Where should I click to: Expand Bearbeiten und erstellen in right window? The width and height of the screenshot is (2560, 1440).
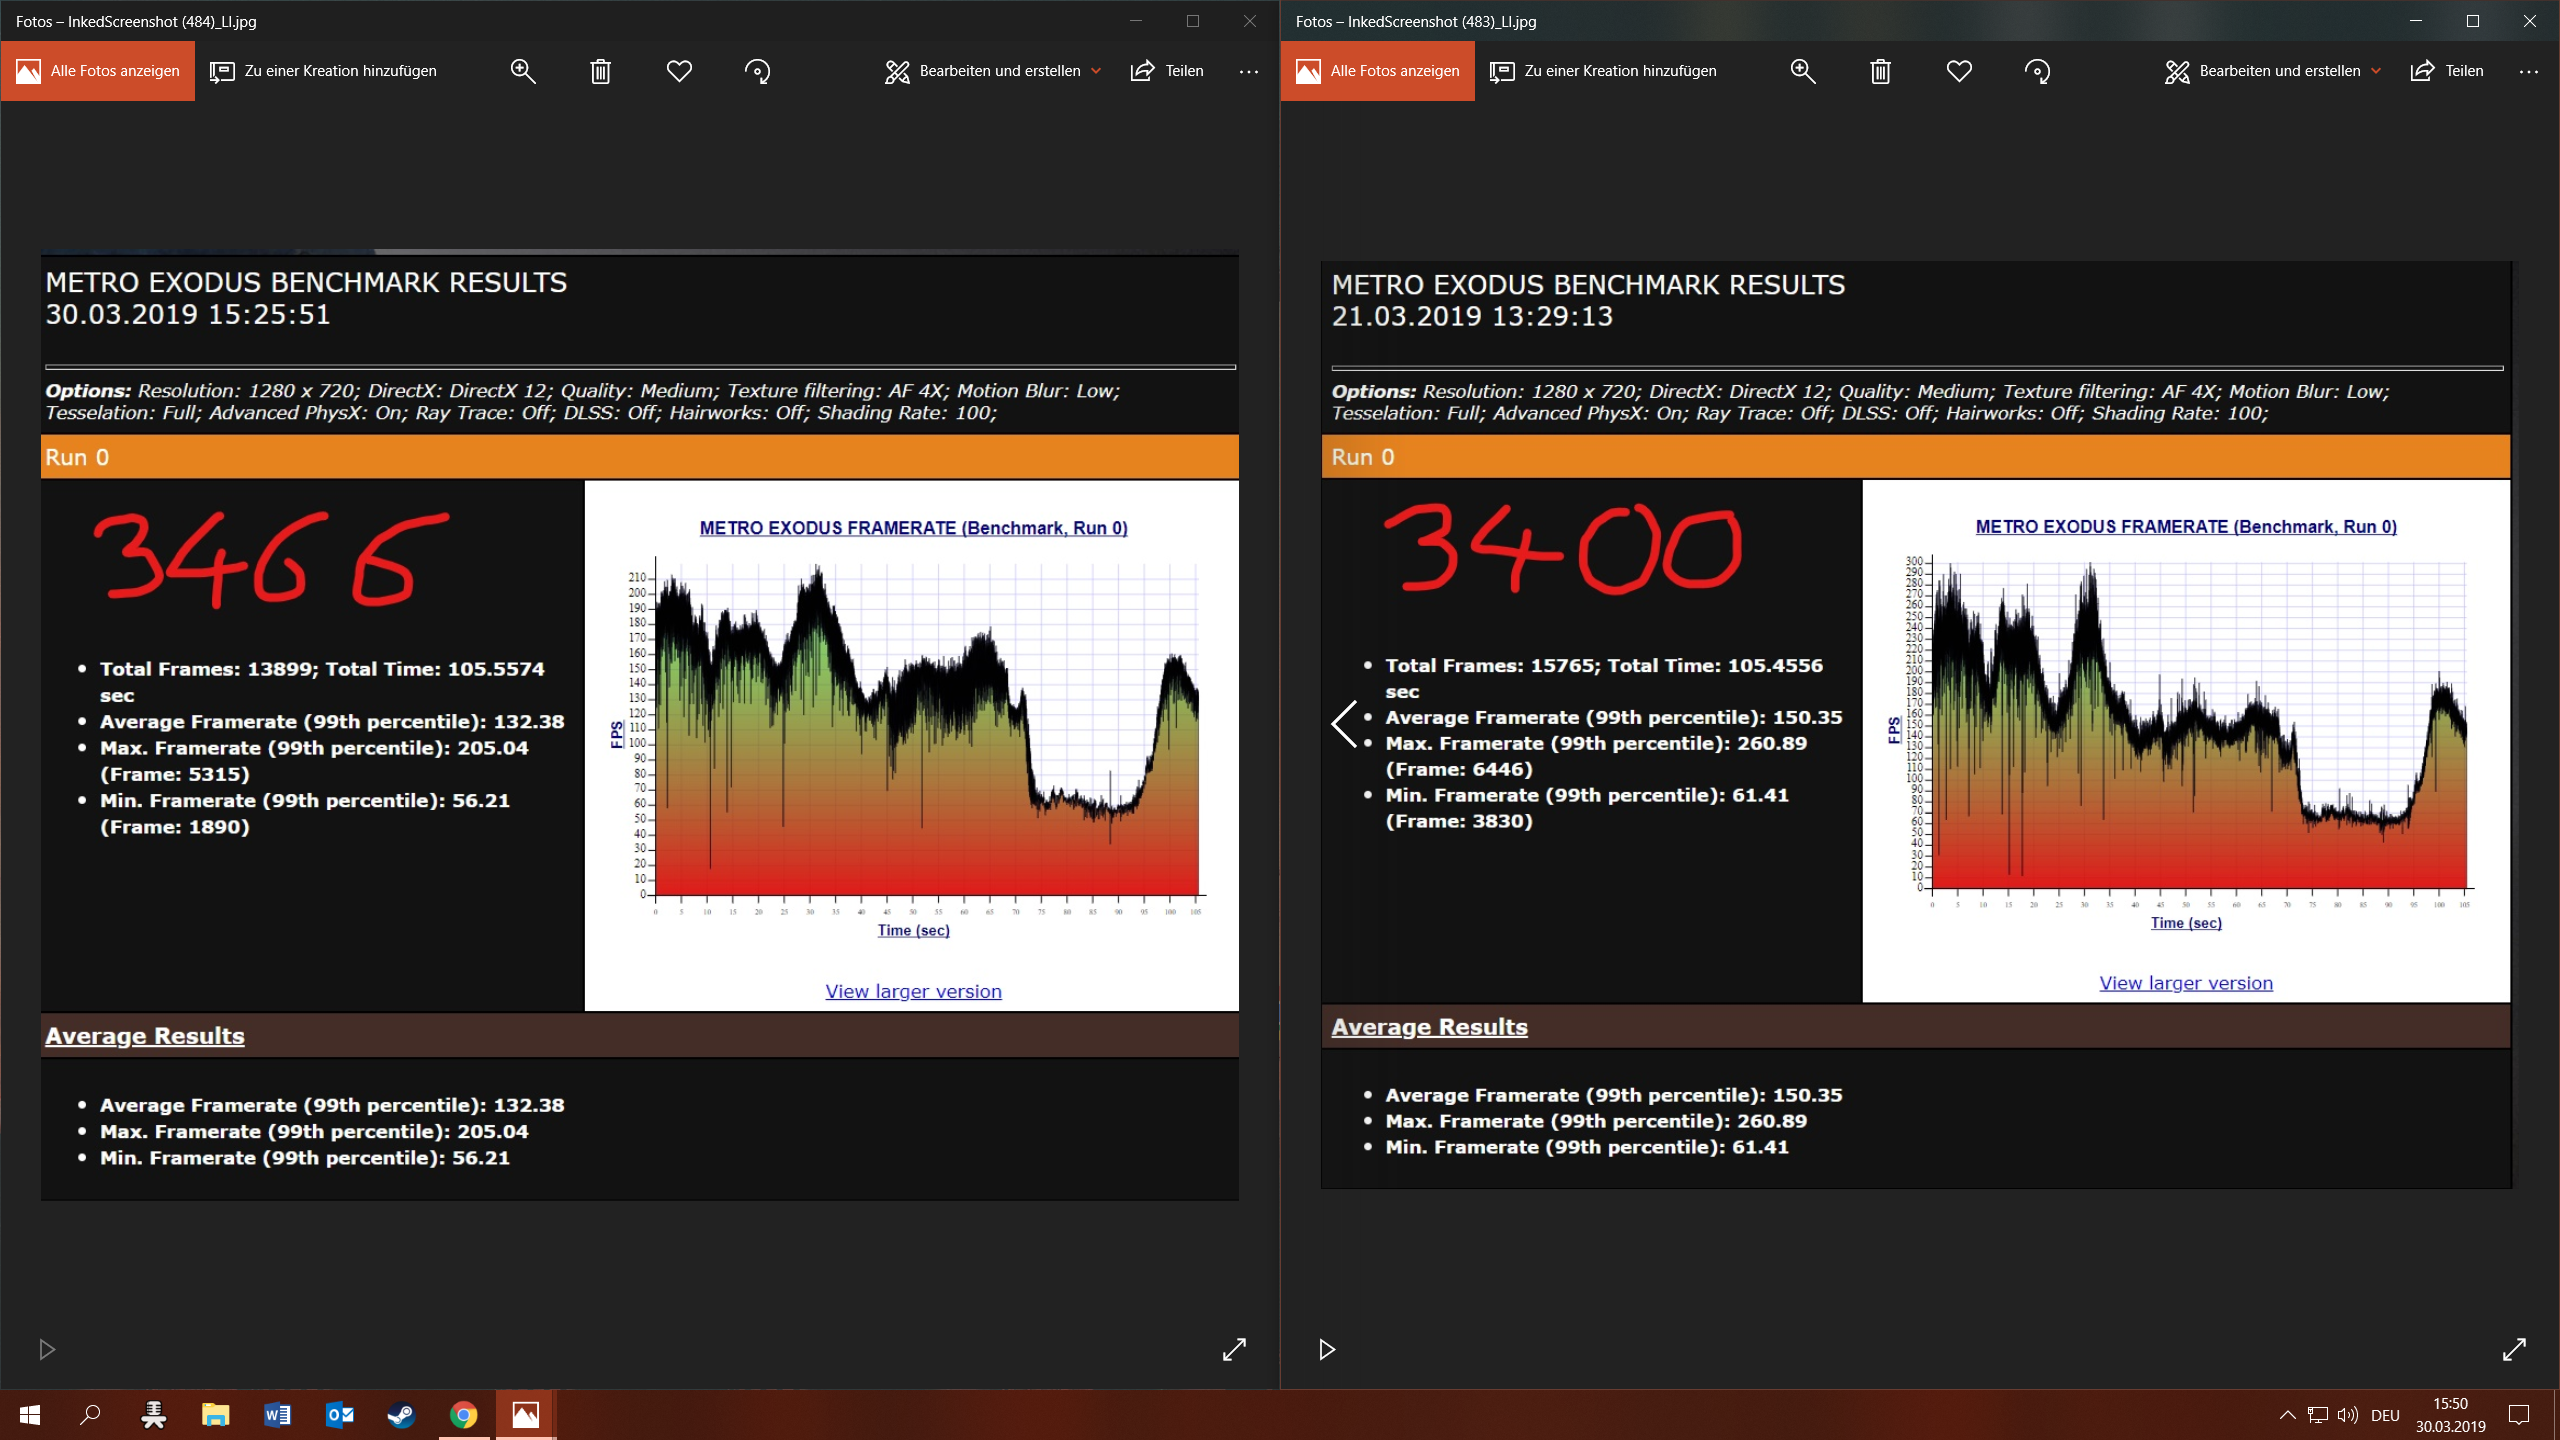click(2272, 71)
